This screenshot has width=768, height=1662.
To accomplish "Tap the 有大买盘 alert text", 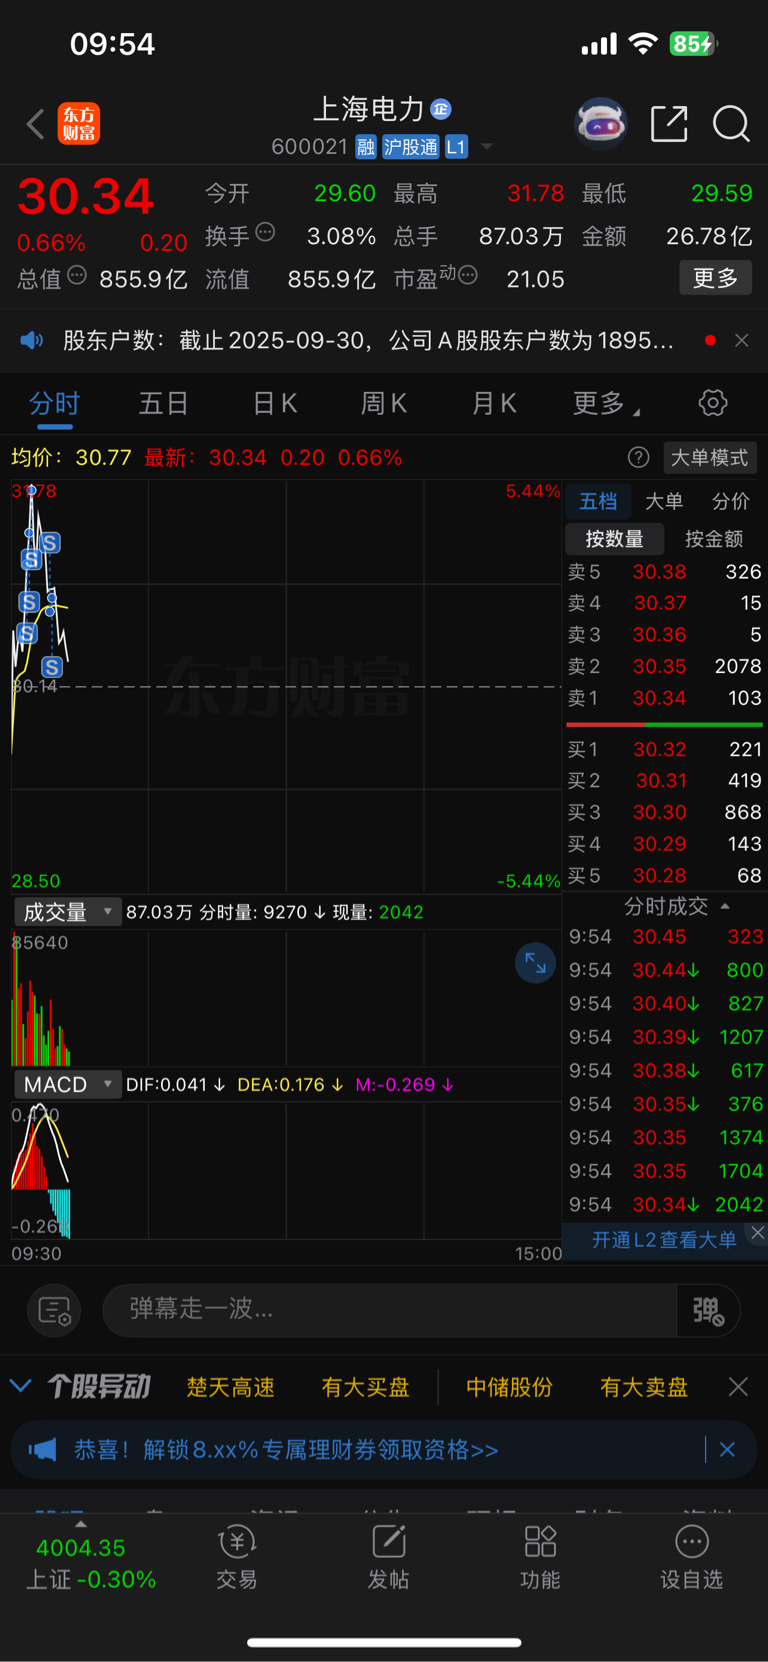I will tap(366, 1387).
